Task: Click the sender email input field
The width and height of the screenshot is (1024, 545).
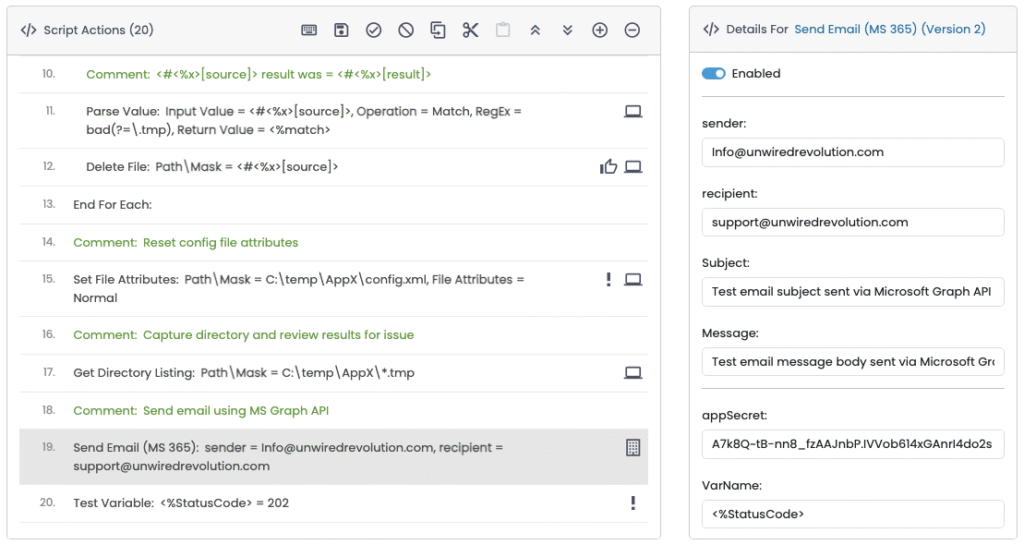Action: click(852, 152)
